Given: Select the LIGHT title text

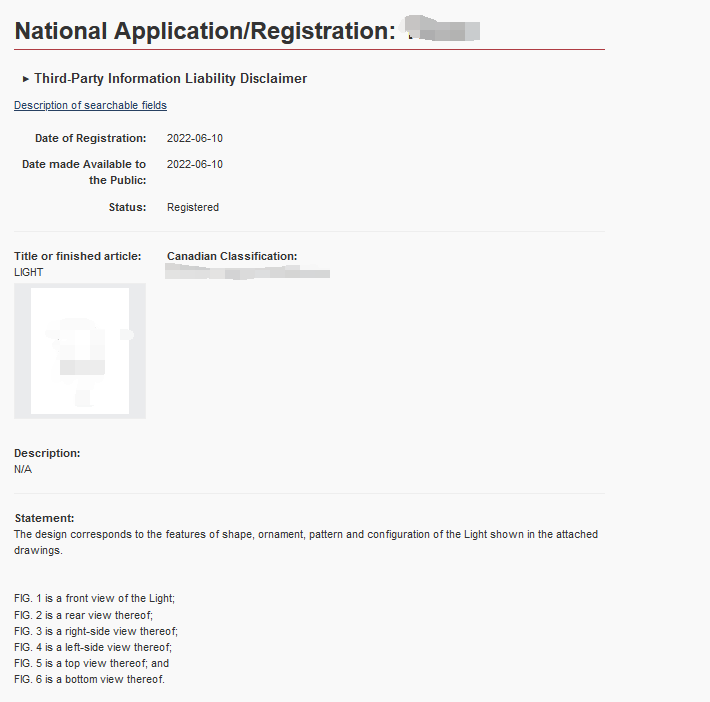Looking at the screenshot, I should pos(29,272).
